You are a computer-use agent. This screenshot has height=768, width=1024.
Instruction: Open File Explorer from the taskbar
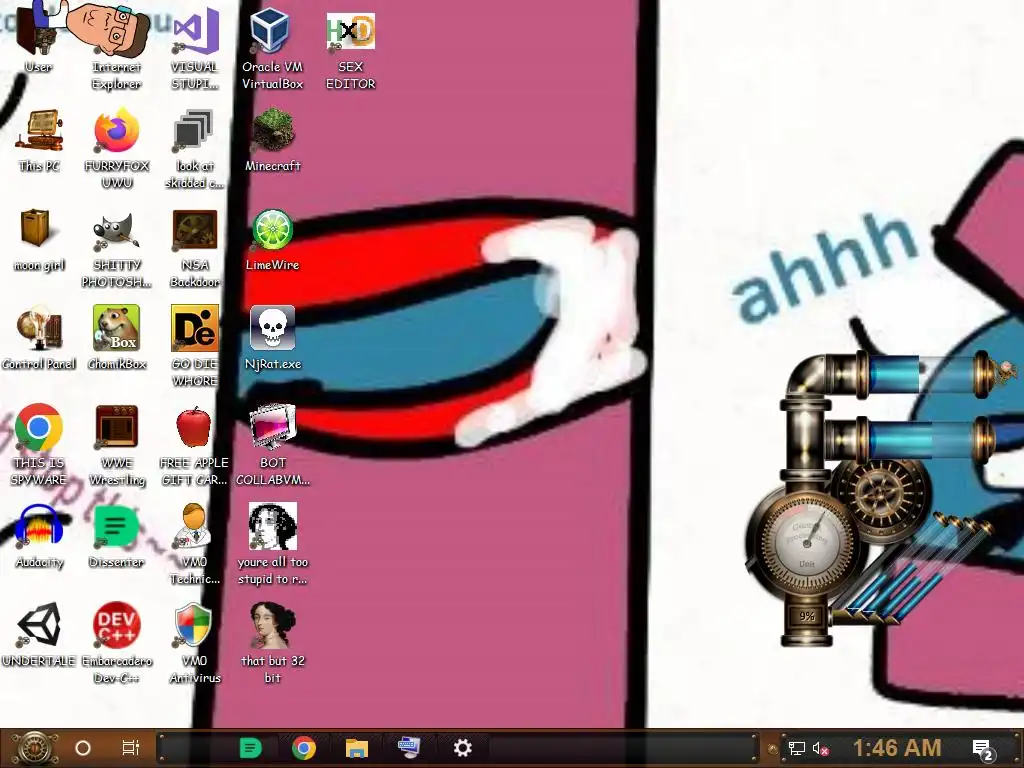(357, 748)
